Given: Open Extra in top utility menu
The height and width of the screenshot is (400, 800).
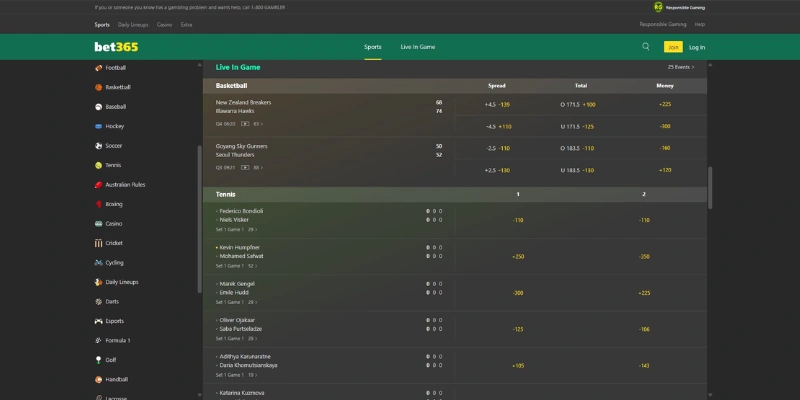Looking at the screenshot, I should point(186,24).
